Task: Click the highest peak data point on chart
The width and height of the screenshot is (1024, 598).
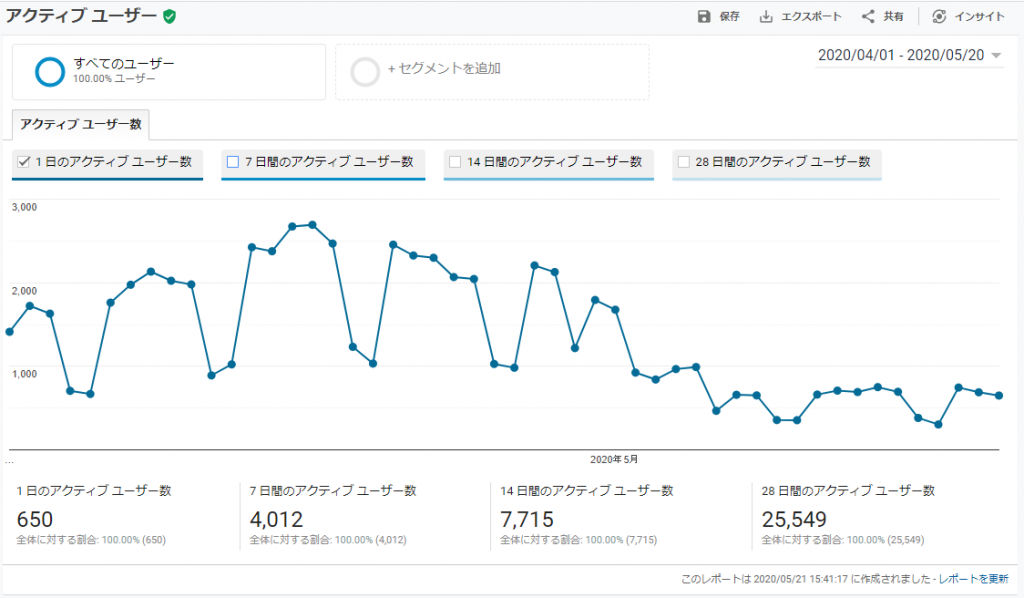Action: point(312,225)
